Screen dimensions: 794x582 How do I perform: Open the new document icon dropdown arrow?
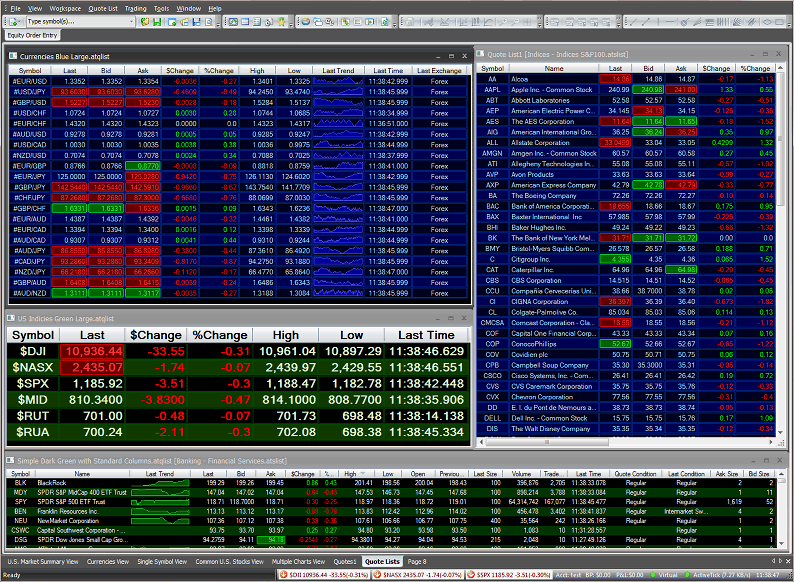click(21, 22)
